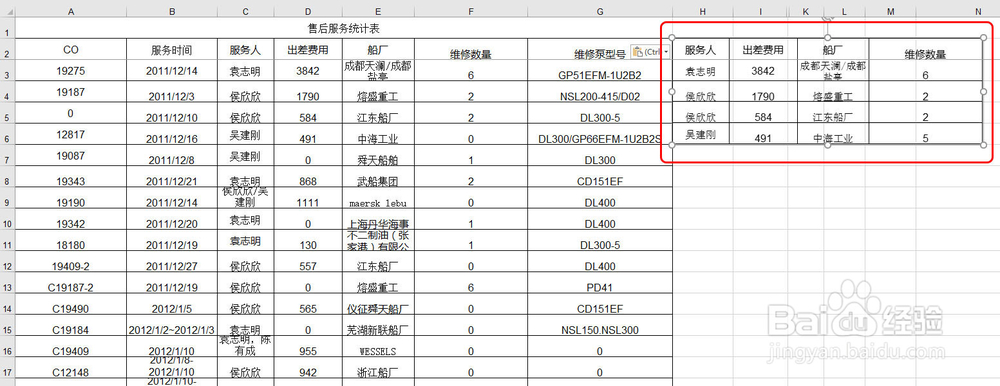The image size is (1000, 386).
Task: Click the date cell 2011/12/3
Action: pyautogui.click(x=172, y=92)
